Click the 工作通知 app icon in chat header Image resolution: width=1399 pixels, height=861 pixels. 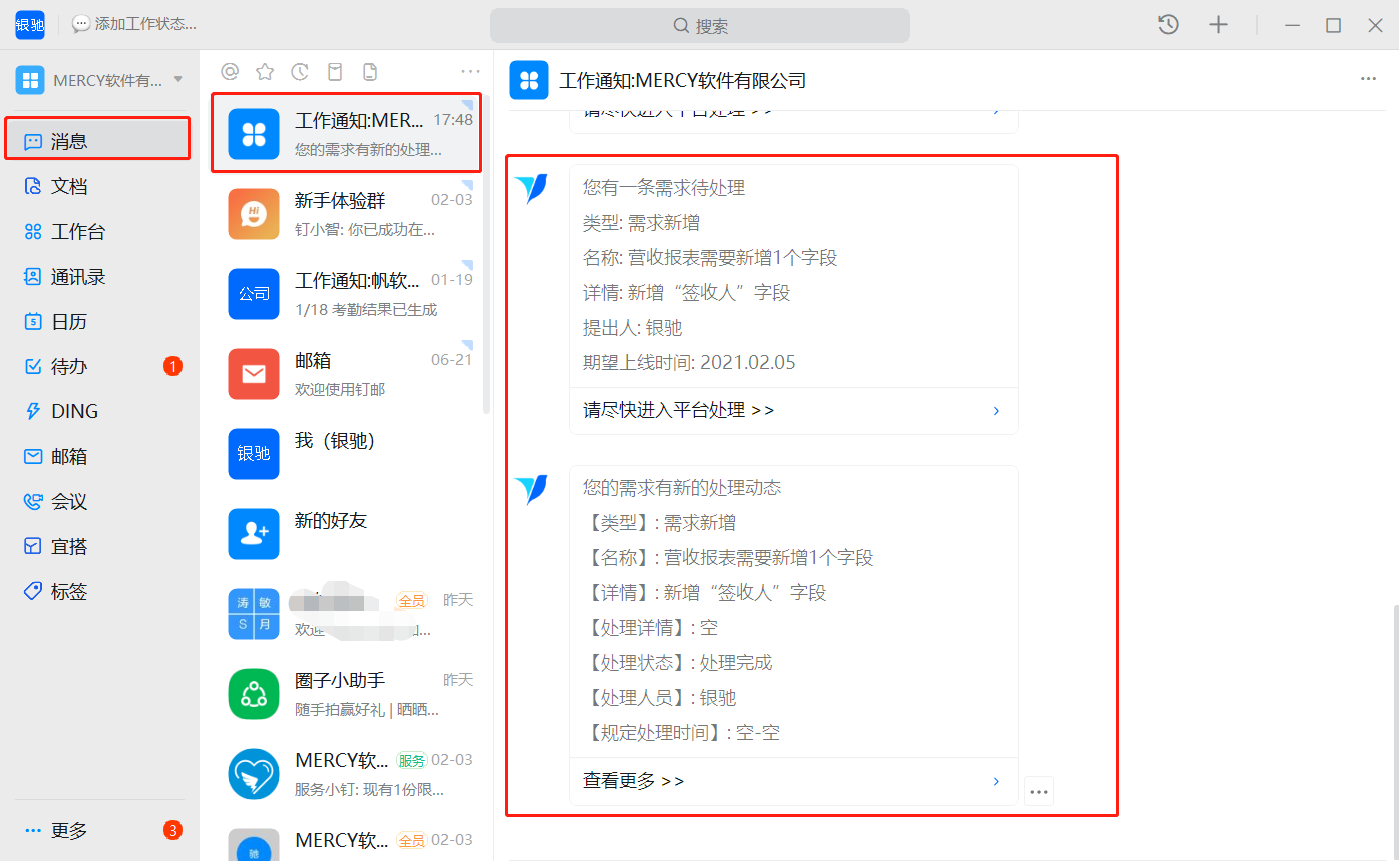(529, 80)
